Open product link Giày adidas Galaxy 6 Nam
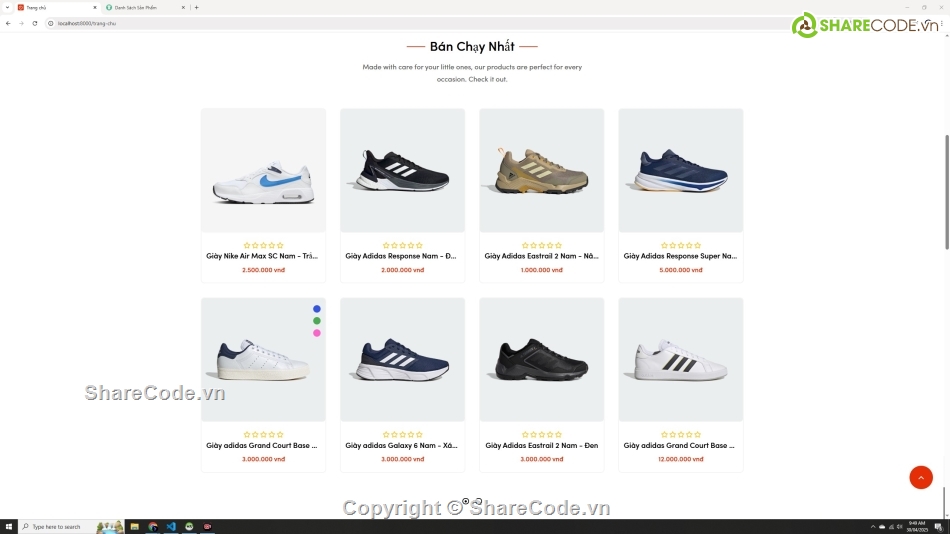 pyautogui.click(x=401, y=446)
